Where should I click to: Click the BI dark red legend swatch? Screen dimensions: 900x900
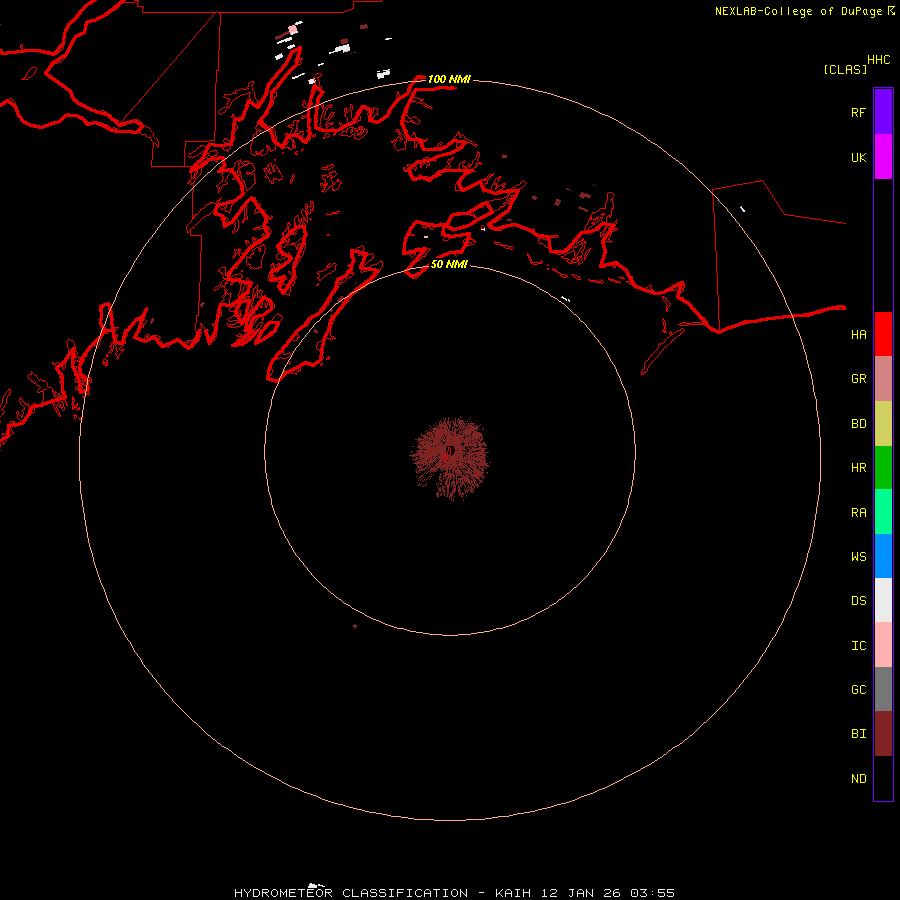[x=883, y=734]
